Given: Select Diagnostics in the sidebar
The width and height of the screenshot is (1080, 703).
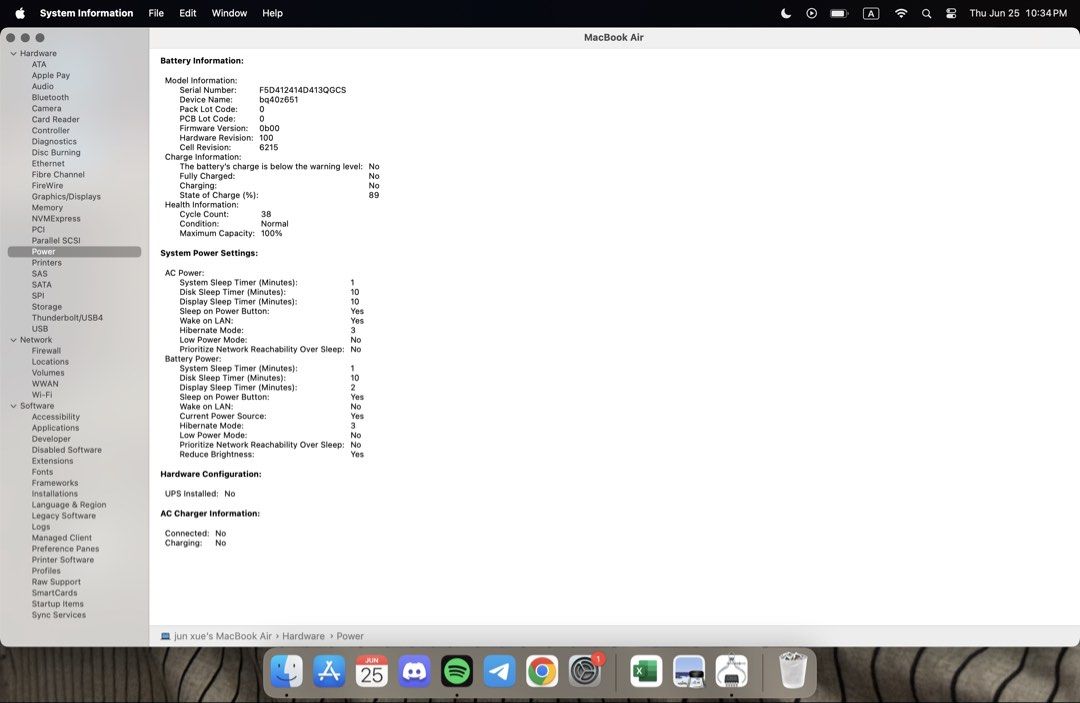Looking at the screenshot, I should [54, 141].
